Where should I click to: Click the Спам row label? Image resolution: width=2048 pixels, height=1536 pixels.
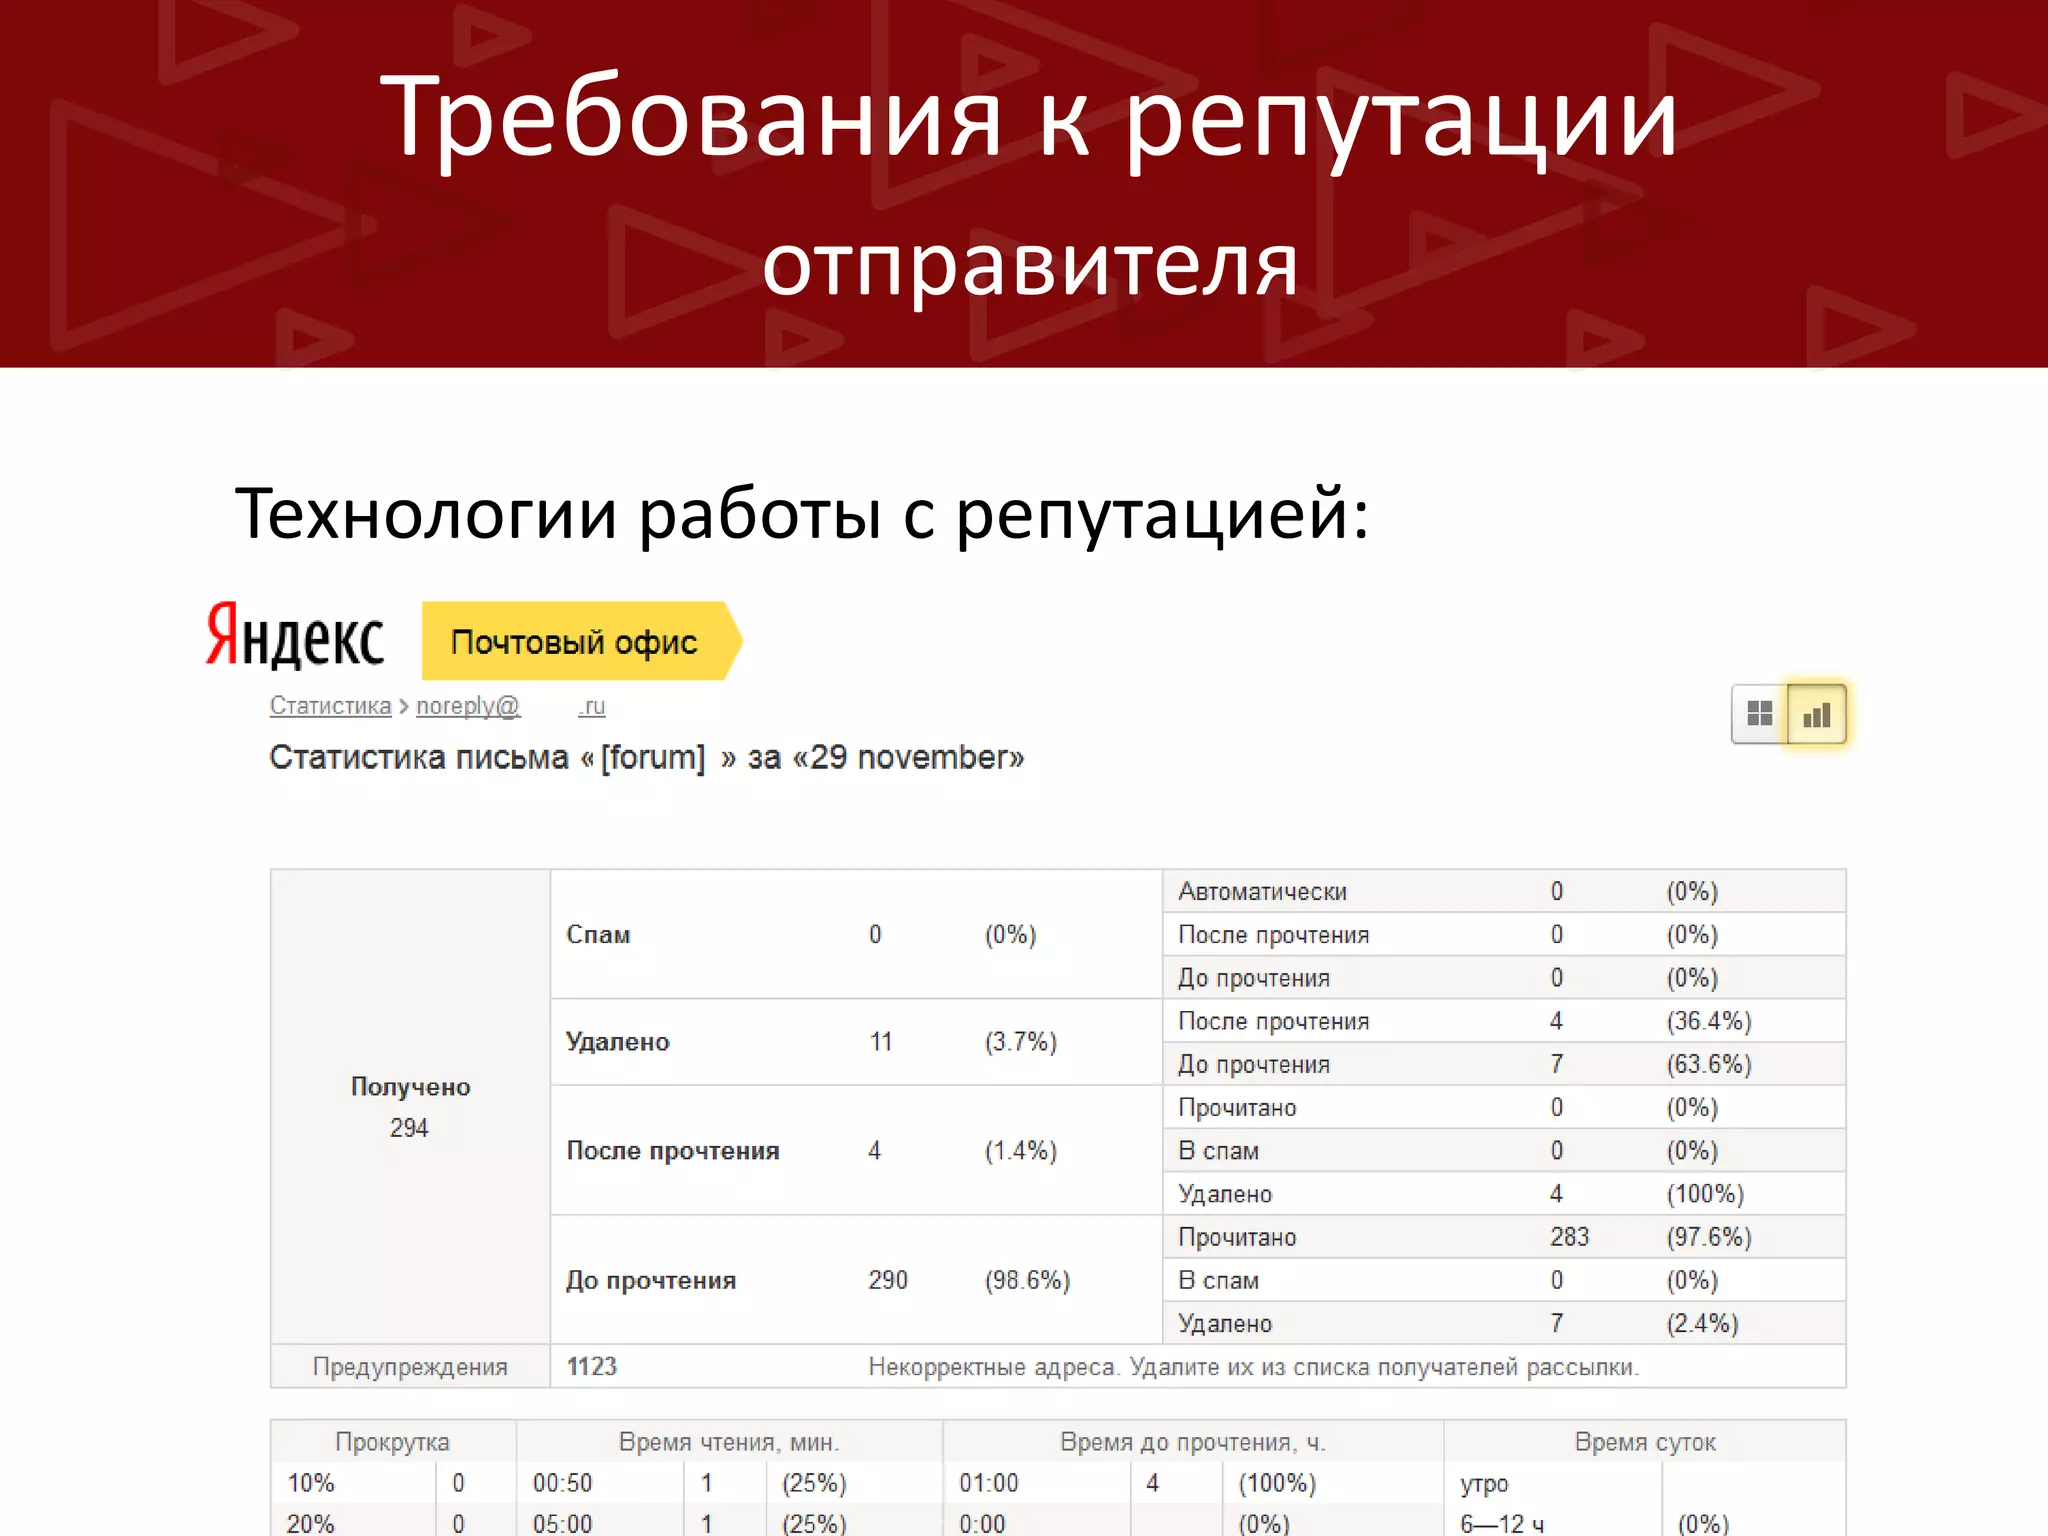pyautogui.click(x=598, y=935)
